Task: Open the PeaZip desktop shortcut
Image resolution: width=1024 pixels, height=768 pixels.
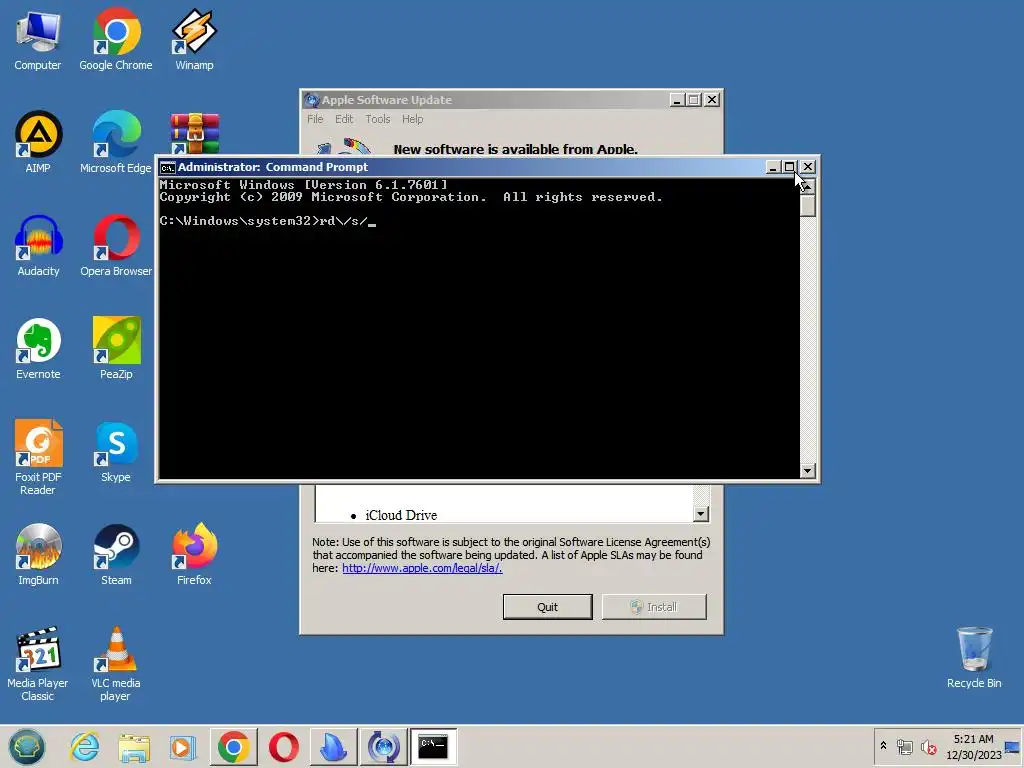Action: coord(116,349)
